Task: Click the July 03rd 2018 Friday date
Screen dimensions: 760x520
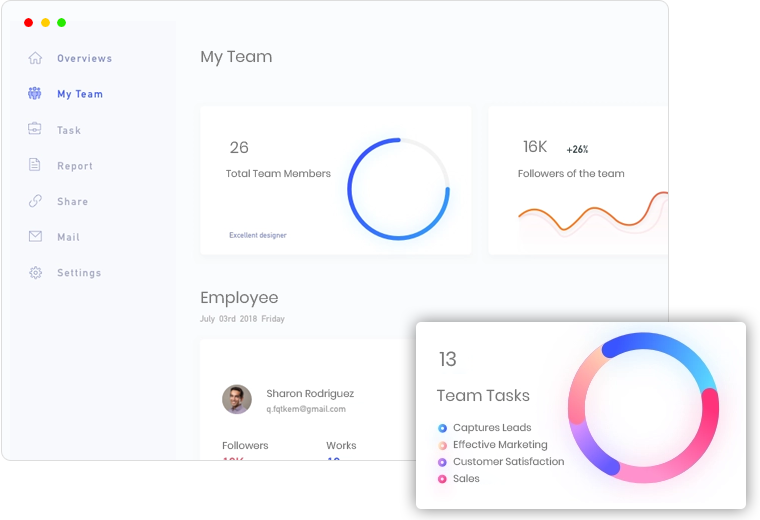Action: (242, 319)
